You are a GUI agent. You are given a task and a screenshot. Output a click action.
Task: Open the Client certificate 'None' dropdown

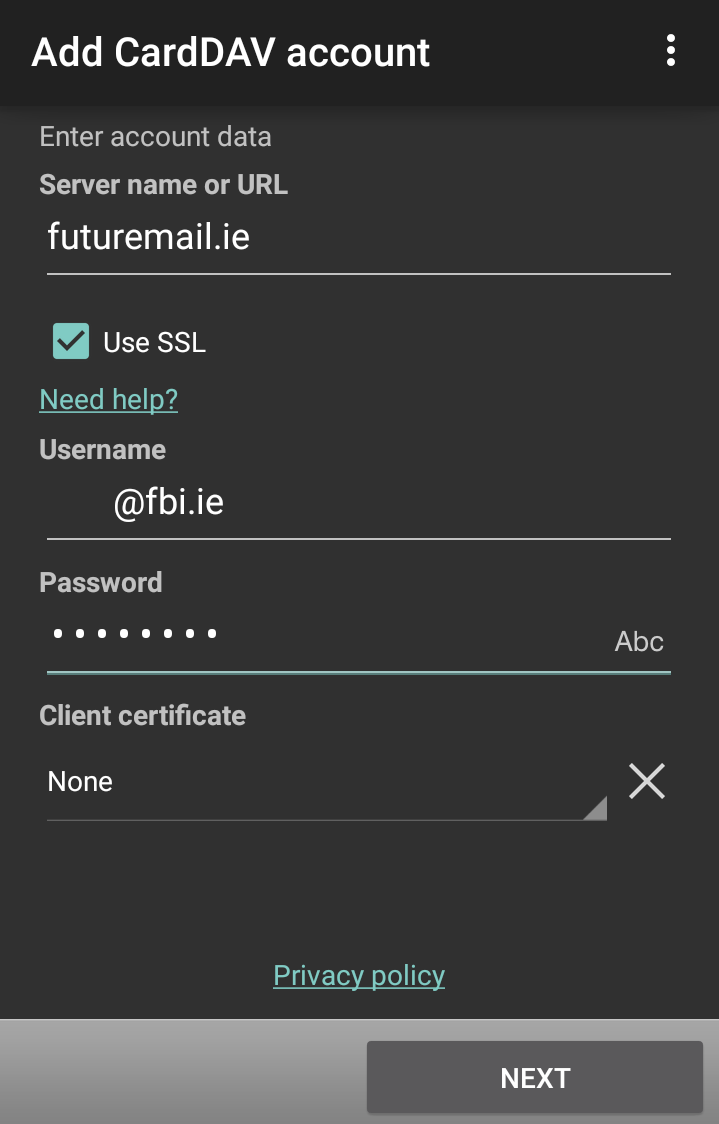[x=327, y=782]
